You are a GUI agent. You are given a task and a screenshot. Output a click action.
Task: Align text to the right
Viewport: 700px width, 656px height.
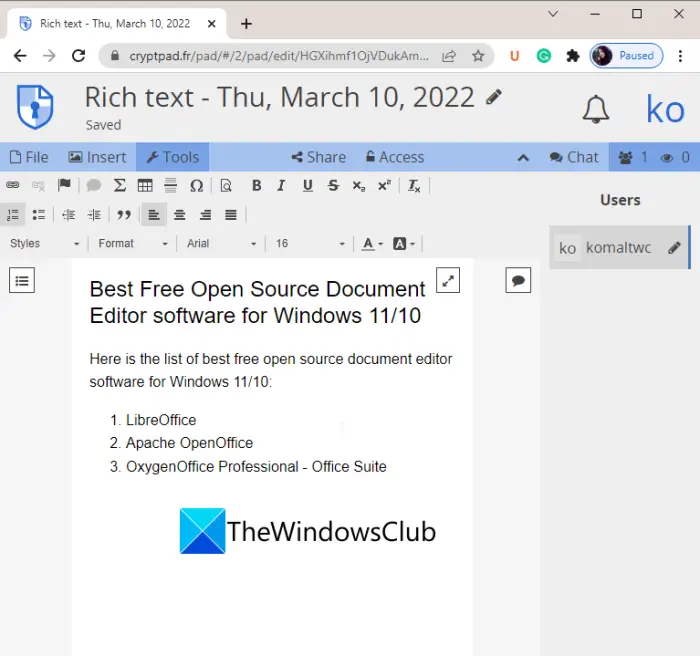205,215
